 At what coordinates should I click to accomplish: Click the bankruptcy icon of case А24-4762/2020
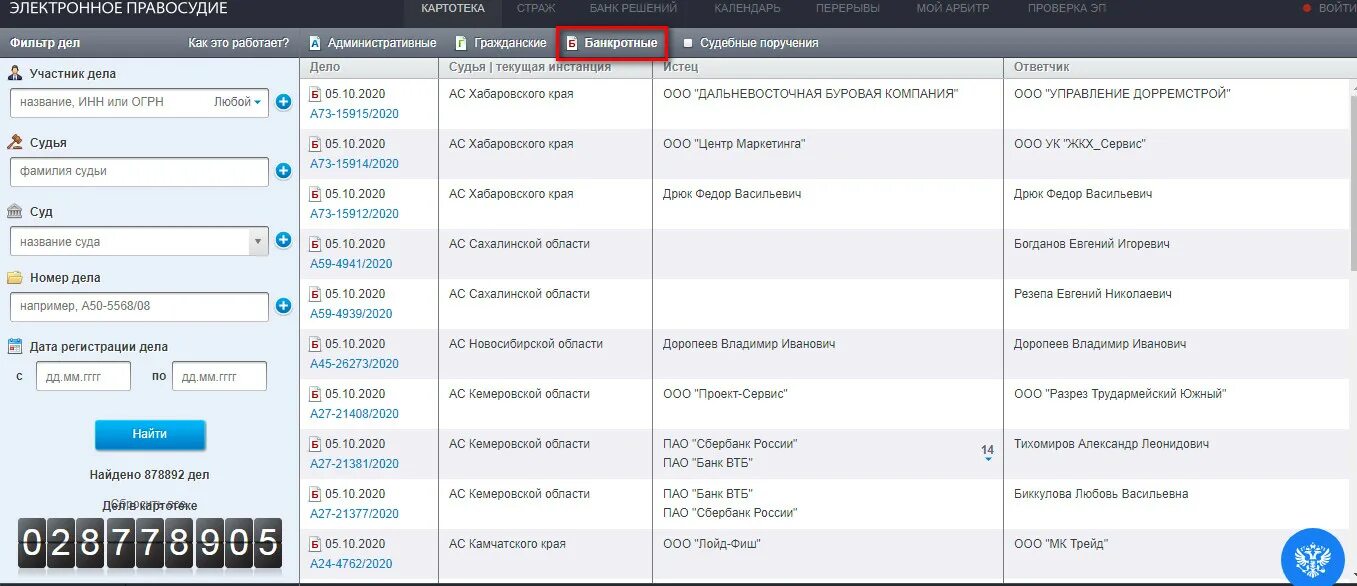[315, 544]
